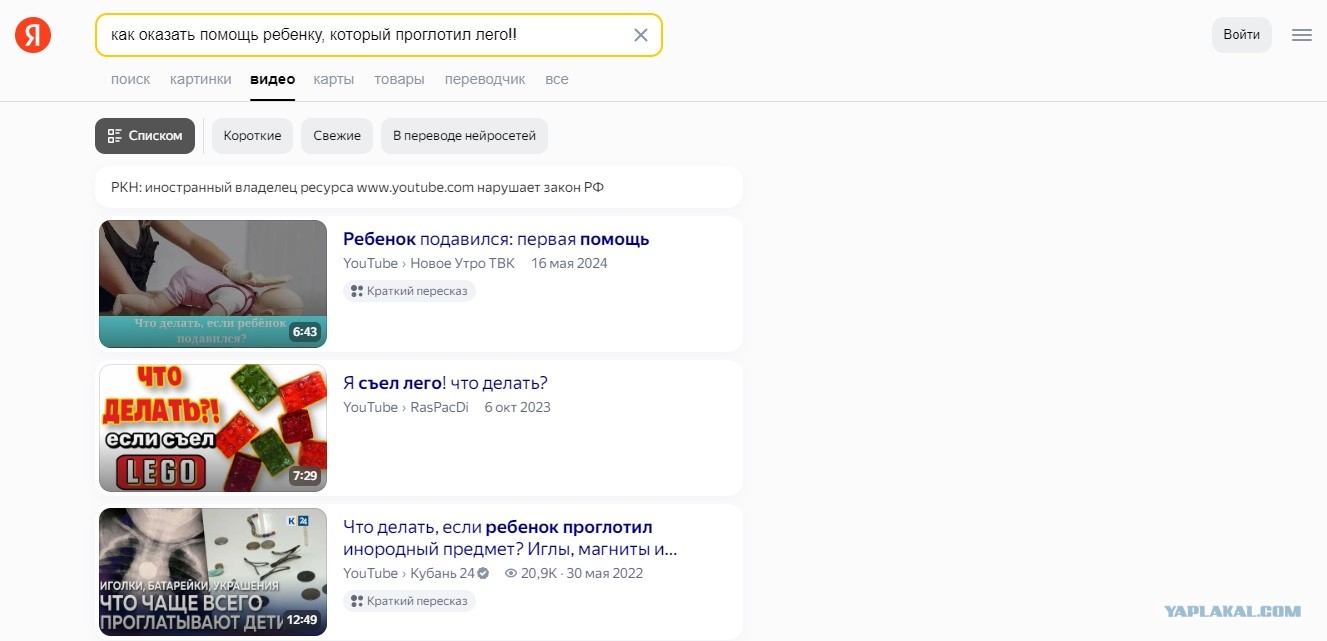Open the переводчик tab

pos(485,79)
